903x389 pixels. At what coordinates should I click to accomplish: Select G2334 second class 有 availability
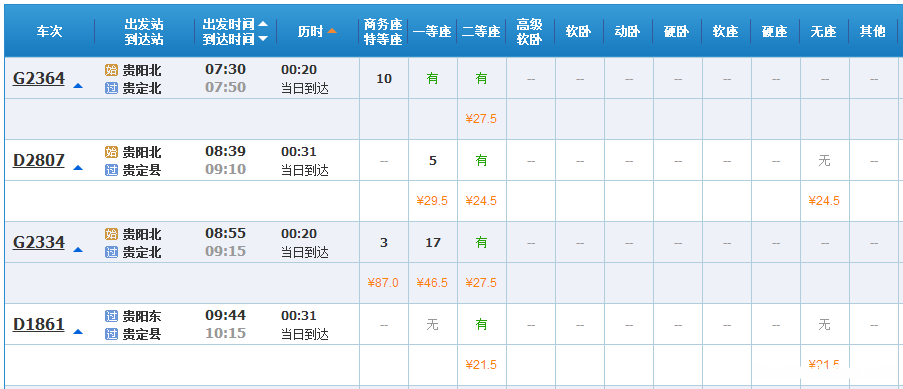tap(481, 242)
